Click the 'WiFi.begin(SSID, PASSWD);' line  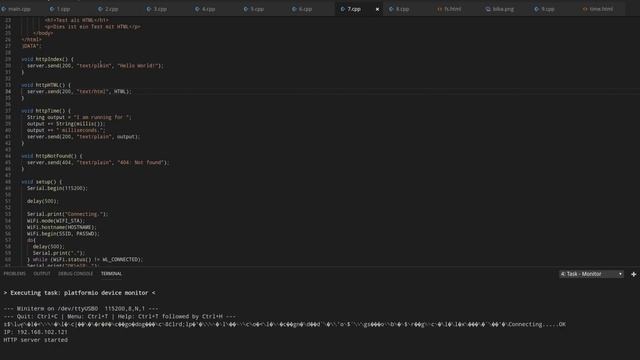tap(63, 233)
